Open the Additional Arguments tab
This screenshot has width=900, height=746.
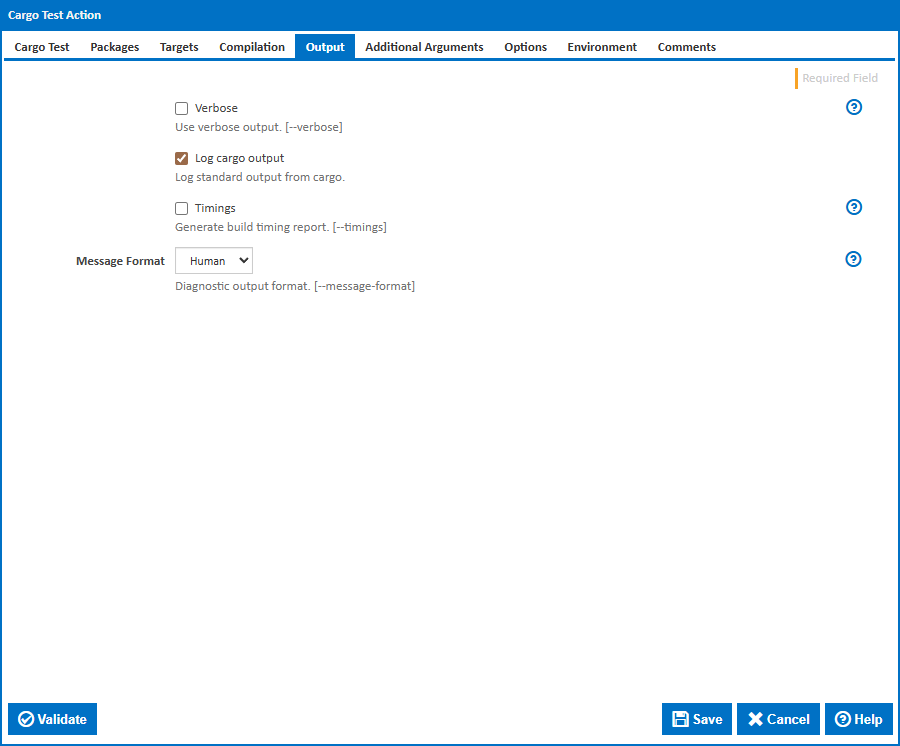point(424,47)
